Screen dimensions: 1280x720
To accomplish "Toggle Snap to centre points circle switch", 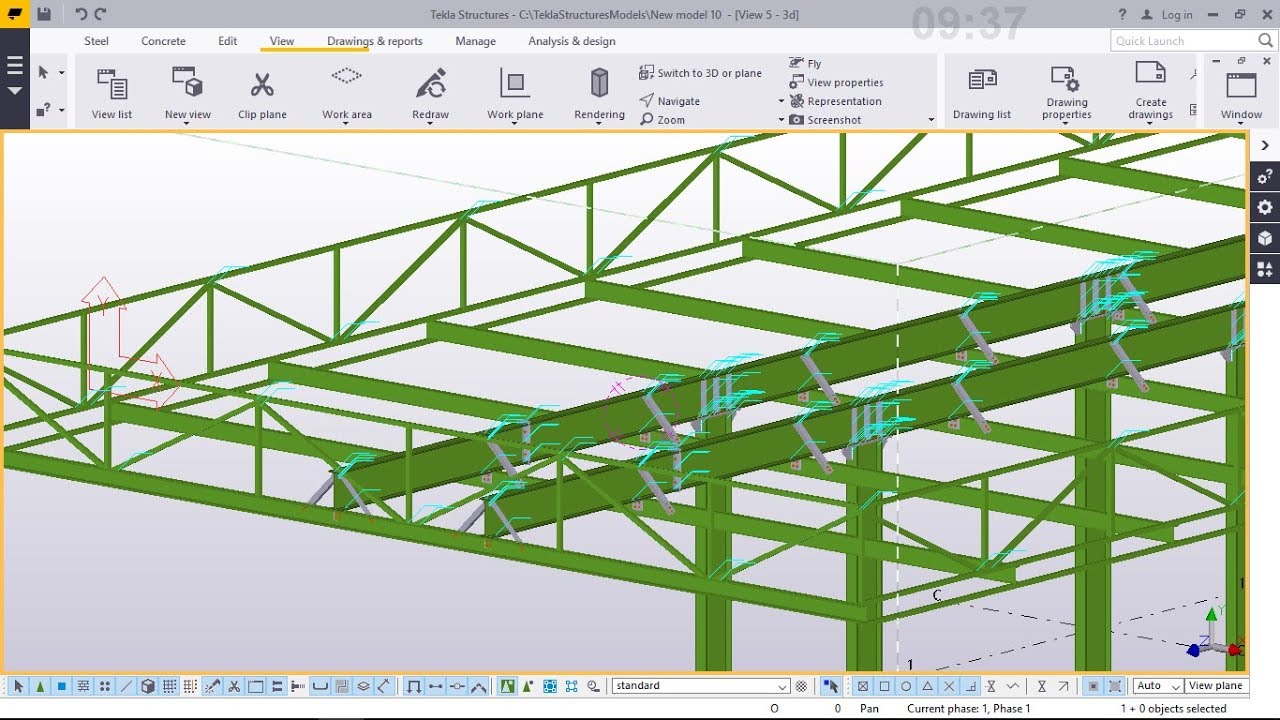I will point(906,686).
